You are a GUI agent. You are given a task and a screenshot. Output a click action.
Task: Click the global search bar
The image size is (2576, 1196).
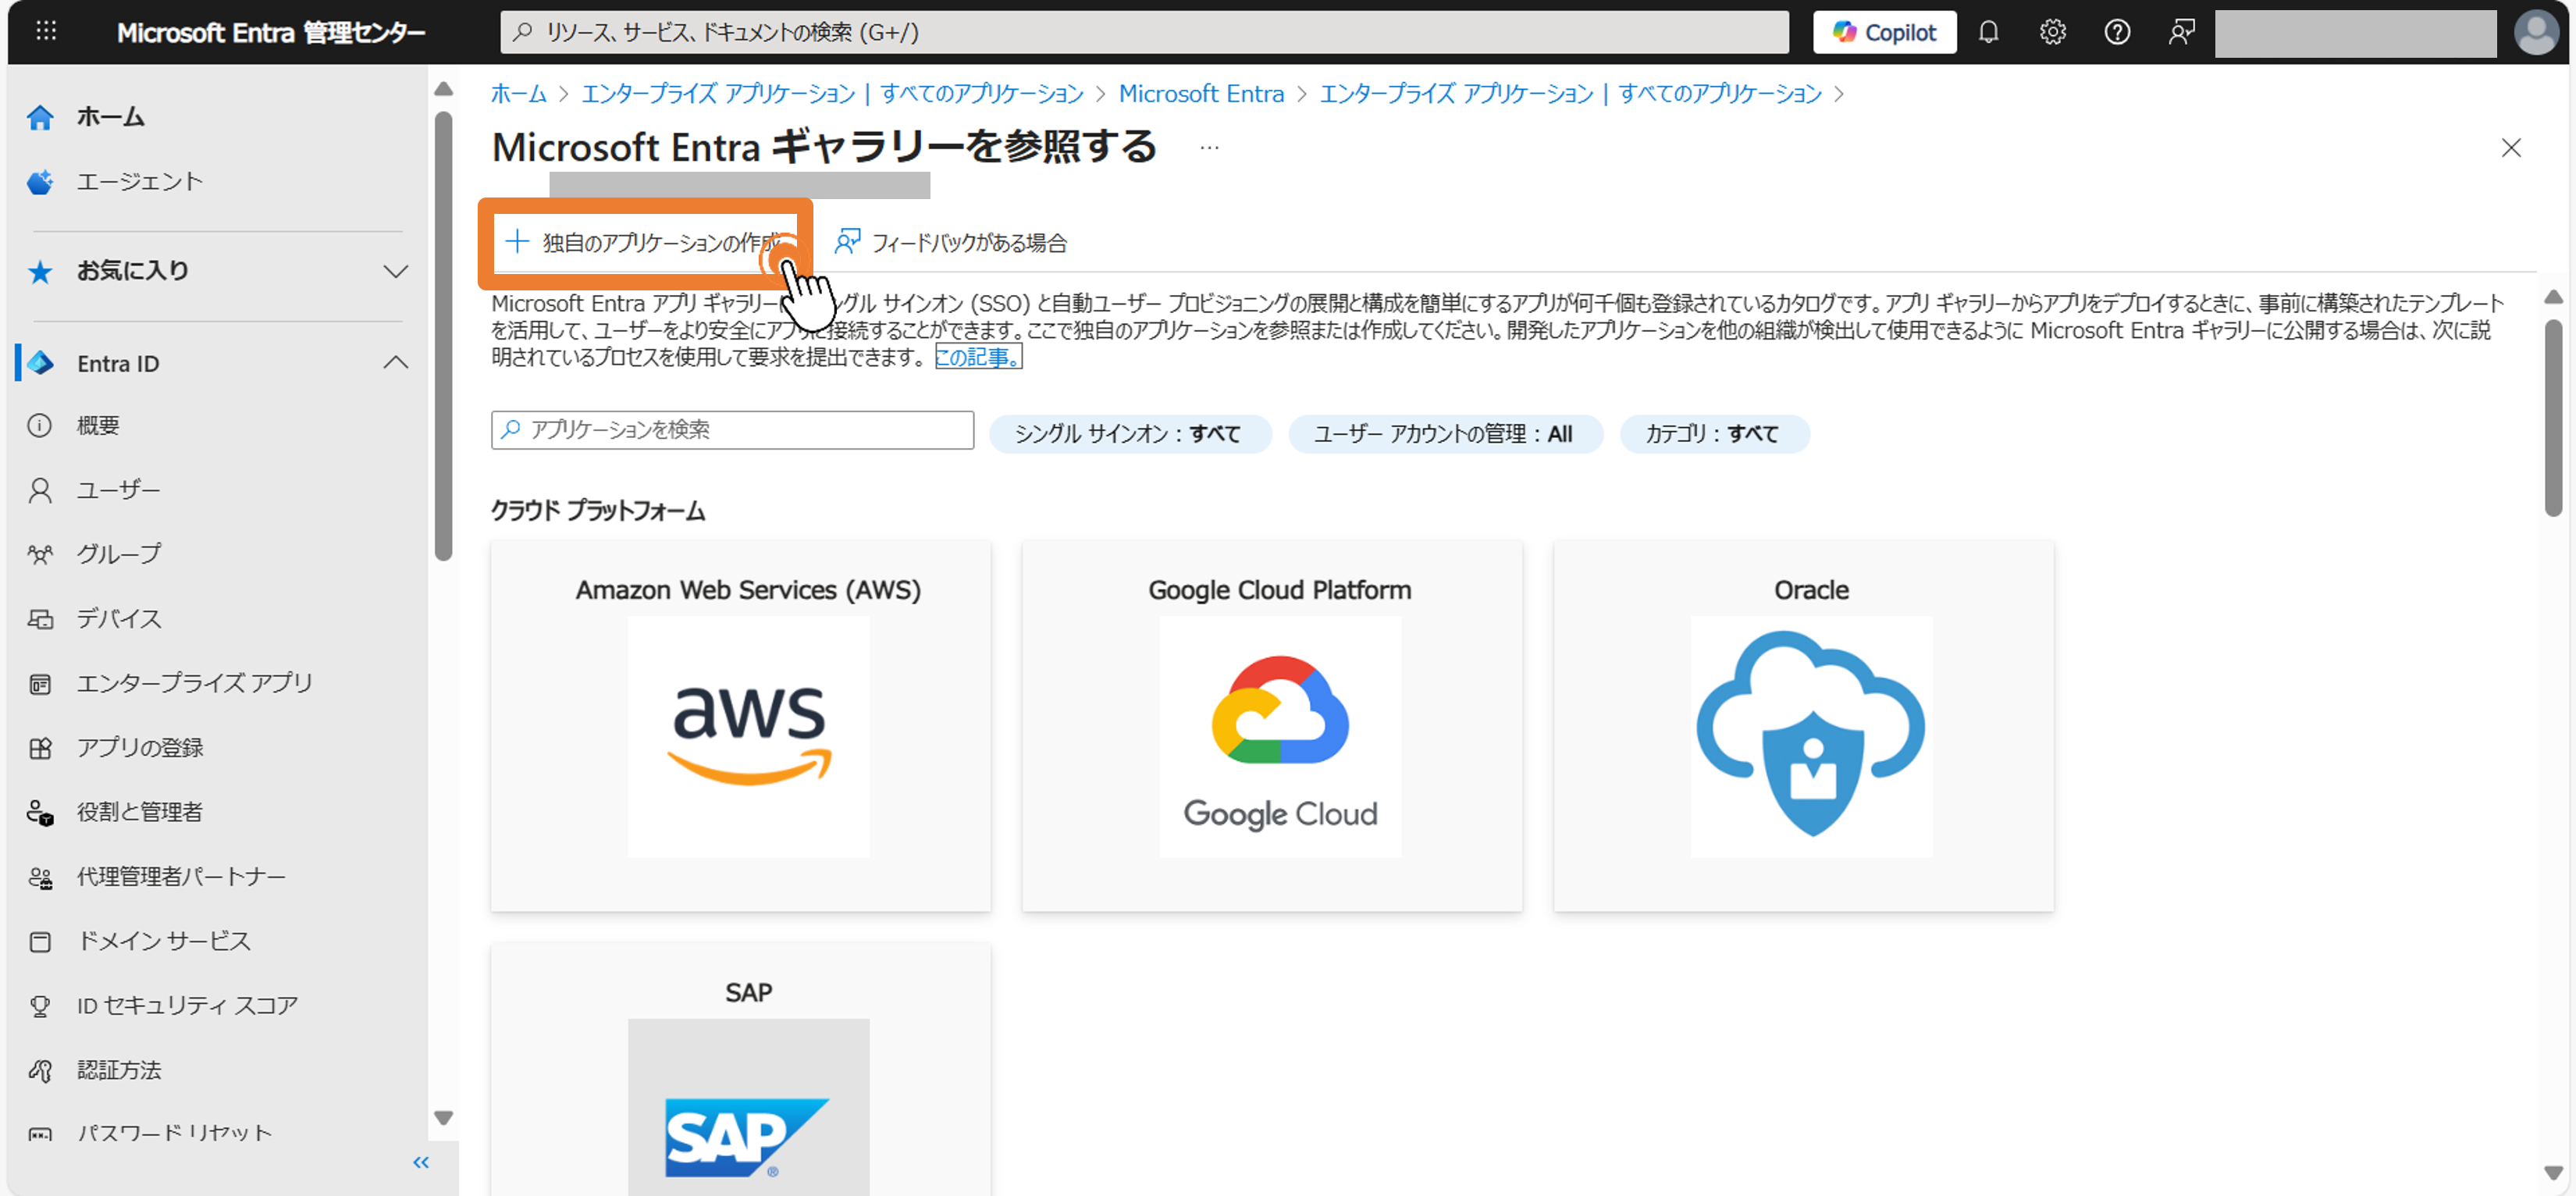click(1144, 33)
